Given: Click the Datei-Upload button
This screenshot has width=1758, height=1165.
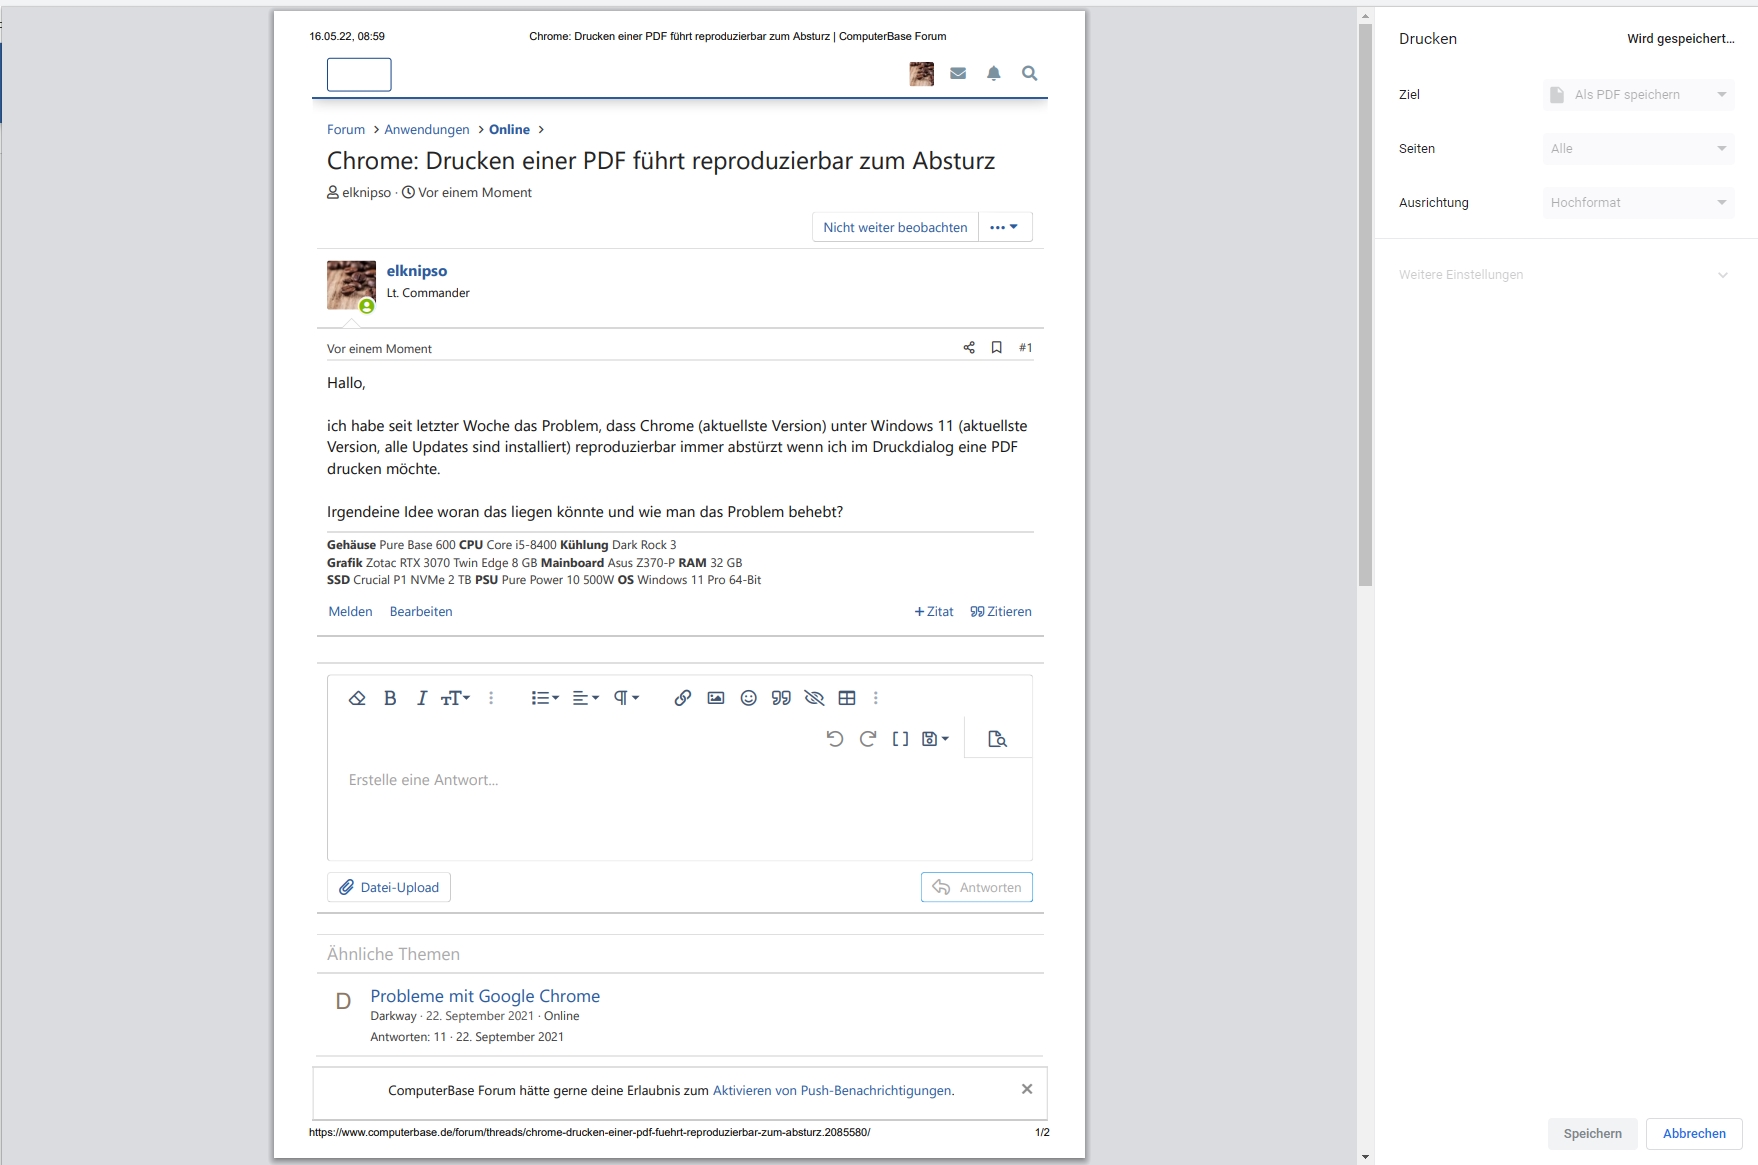Looking at the screenshot, I should pos(389,887).
